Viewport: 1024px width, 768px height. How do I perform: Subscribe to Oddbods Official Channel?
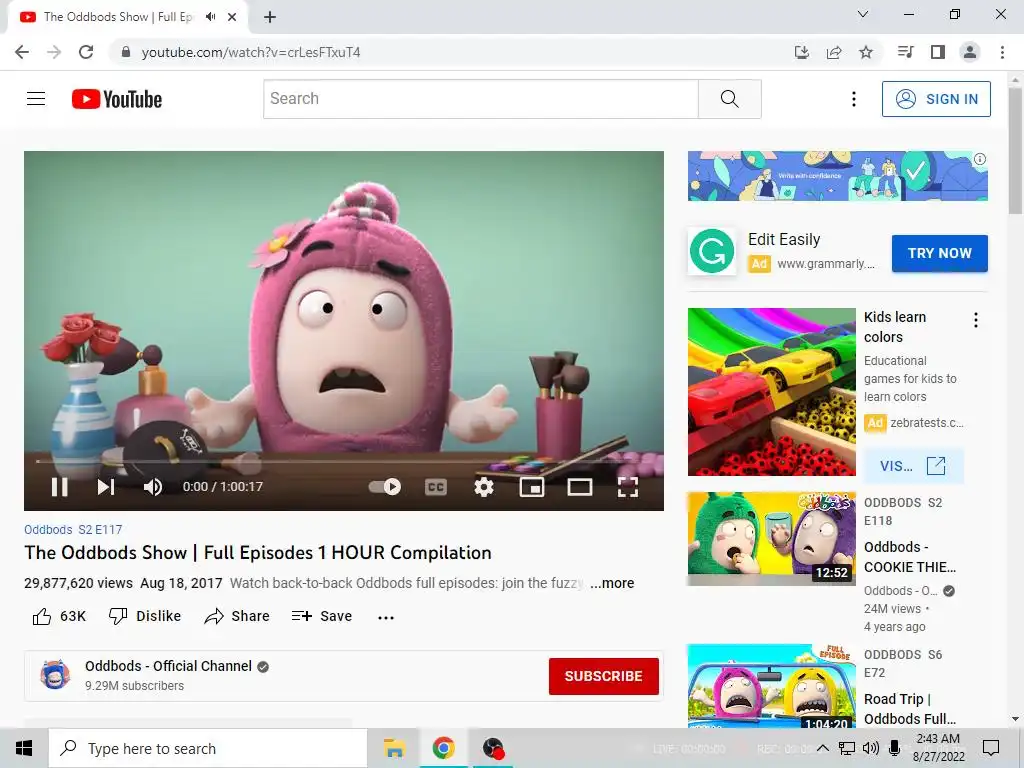(x=603, y=676)
